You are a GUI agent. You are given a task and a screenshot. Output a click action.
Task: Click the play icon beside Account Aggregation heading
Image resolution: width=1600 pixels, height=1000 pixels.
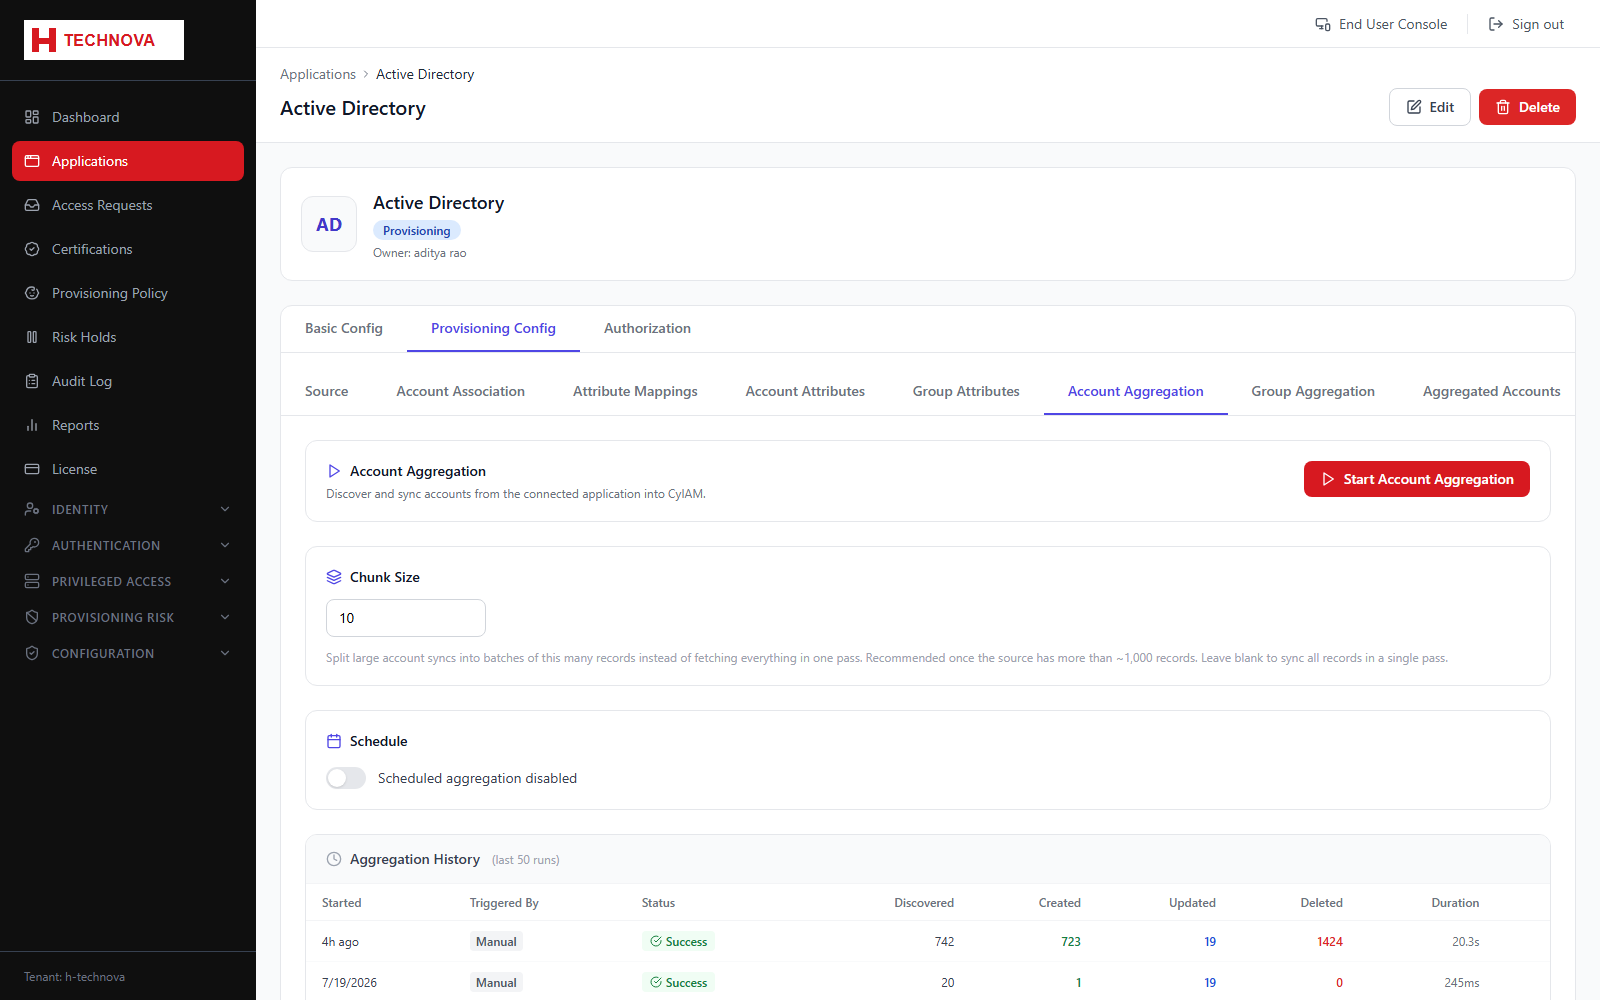pos(334,471)
